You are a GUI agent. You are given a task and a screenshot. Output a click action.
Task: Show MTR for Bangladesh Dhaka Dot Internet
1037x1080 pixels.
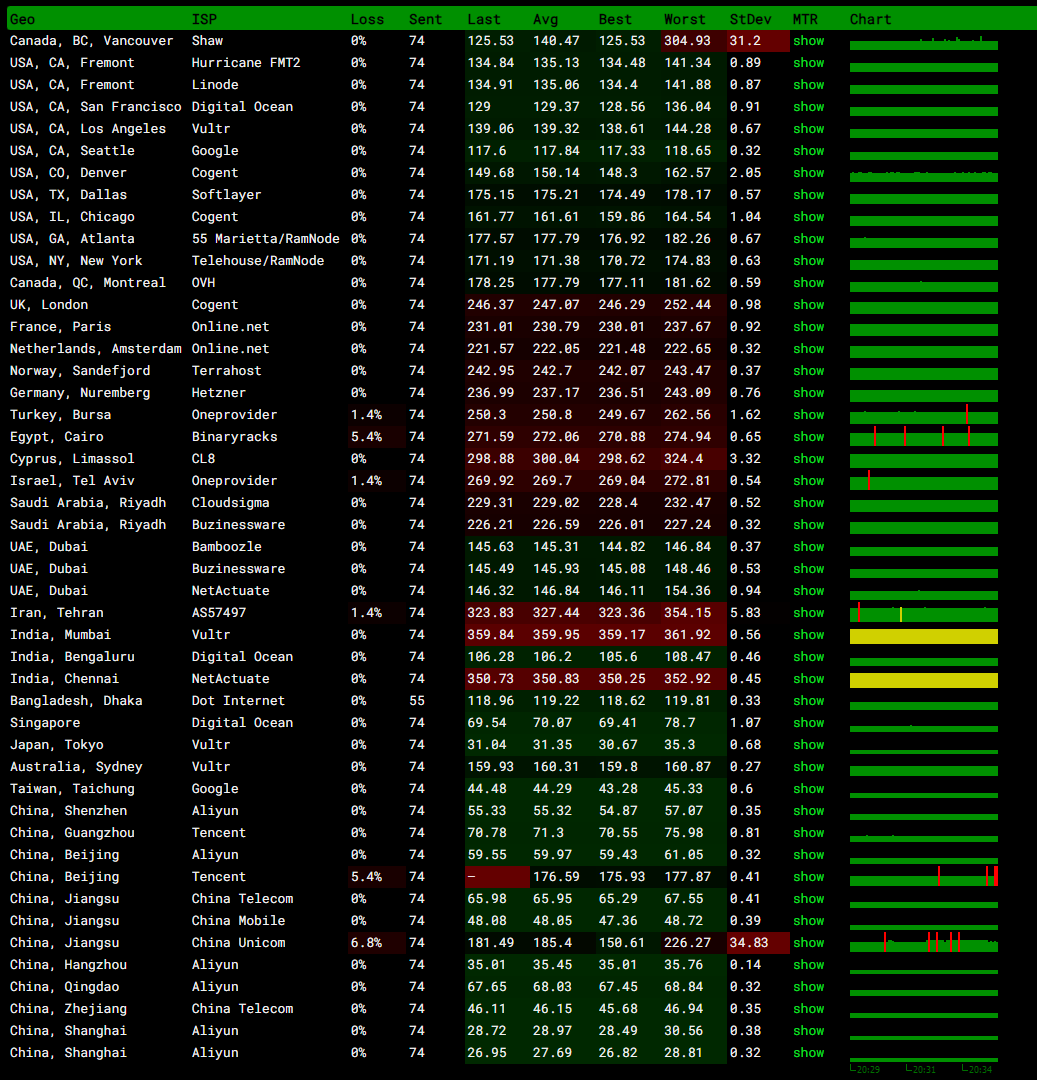(x=808, y=701)
